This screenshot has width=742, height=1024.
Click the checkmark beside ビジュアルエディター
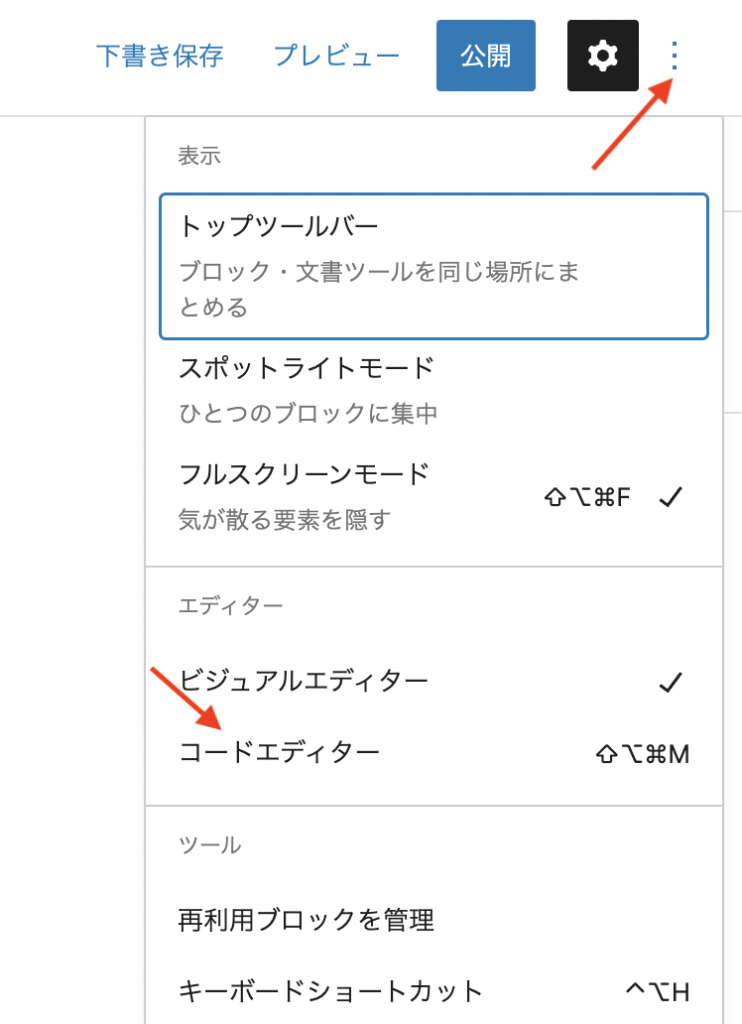(x=670, y=683)
